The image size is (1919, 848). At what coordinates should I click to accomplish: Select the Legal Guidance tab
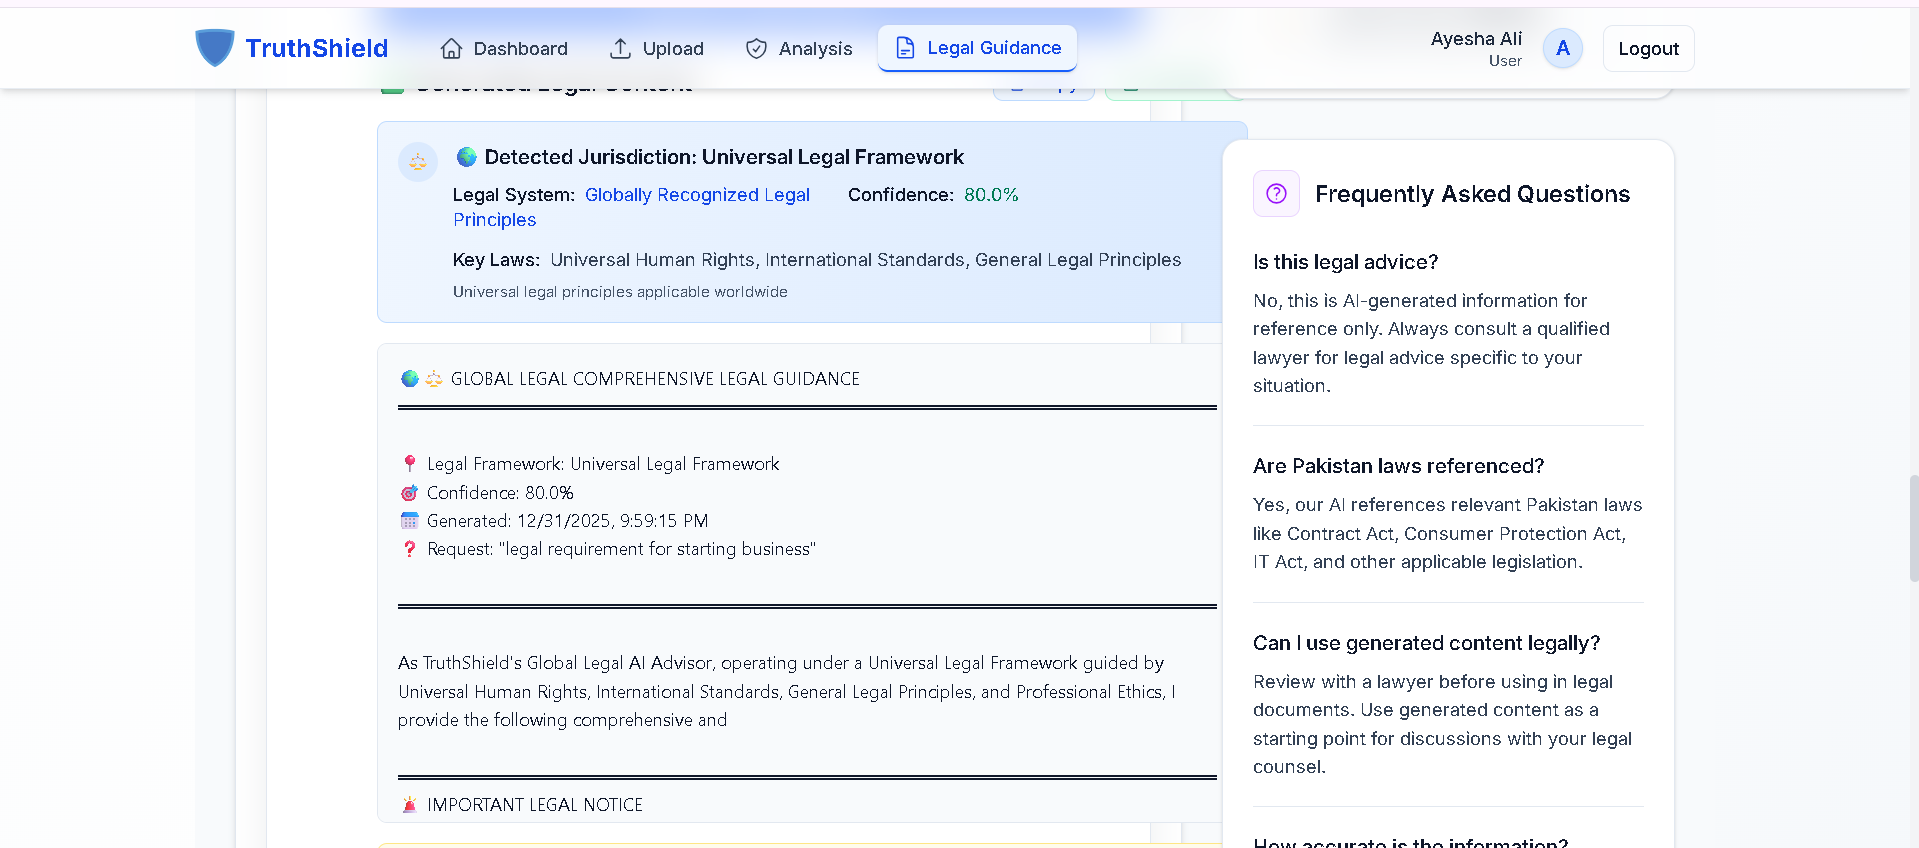(977, 48)
